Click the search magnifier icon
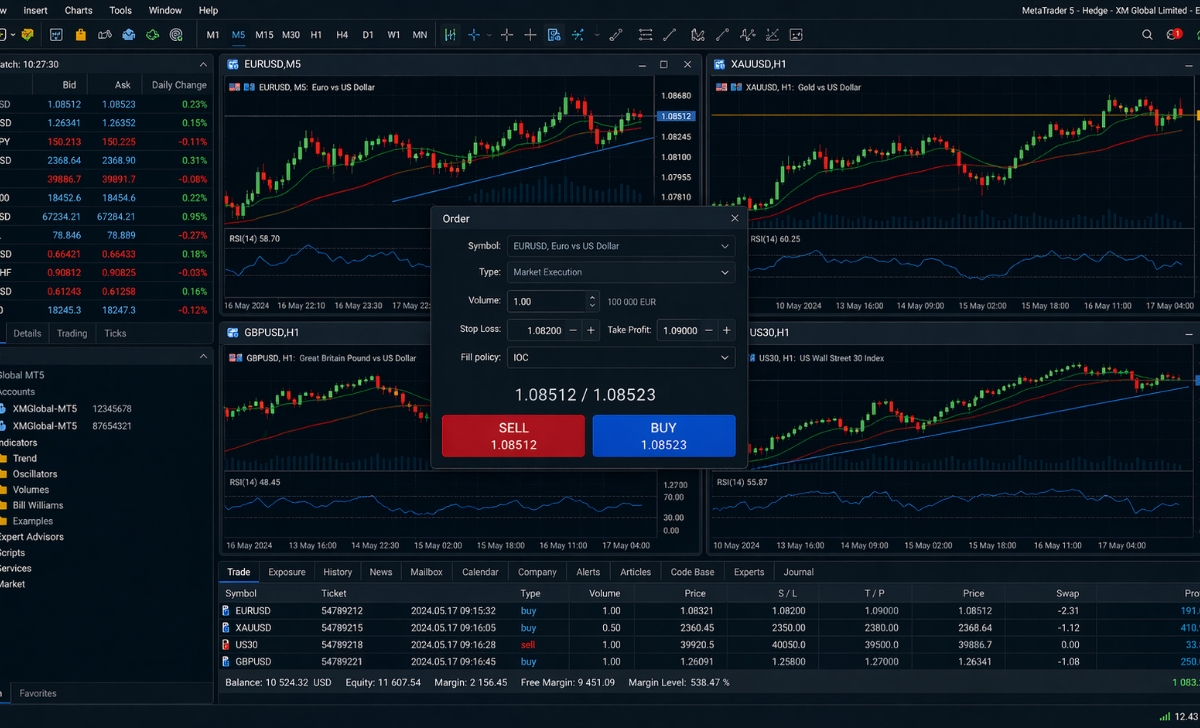 pos(1147,35)
